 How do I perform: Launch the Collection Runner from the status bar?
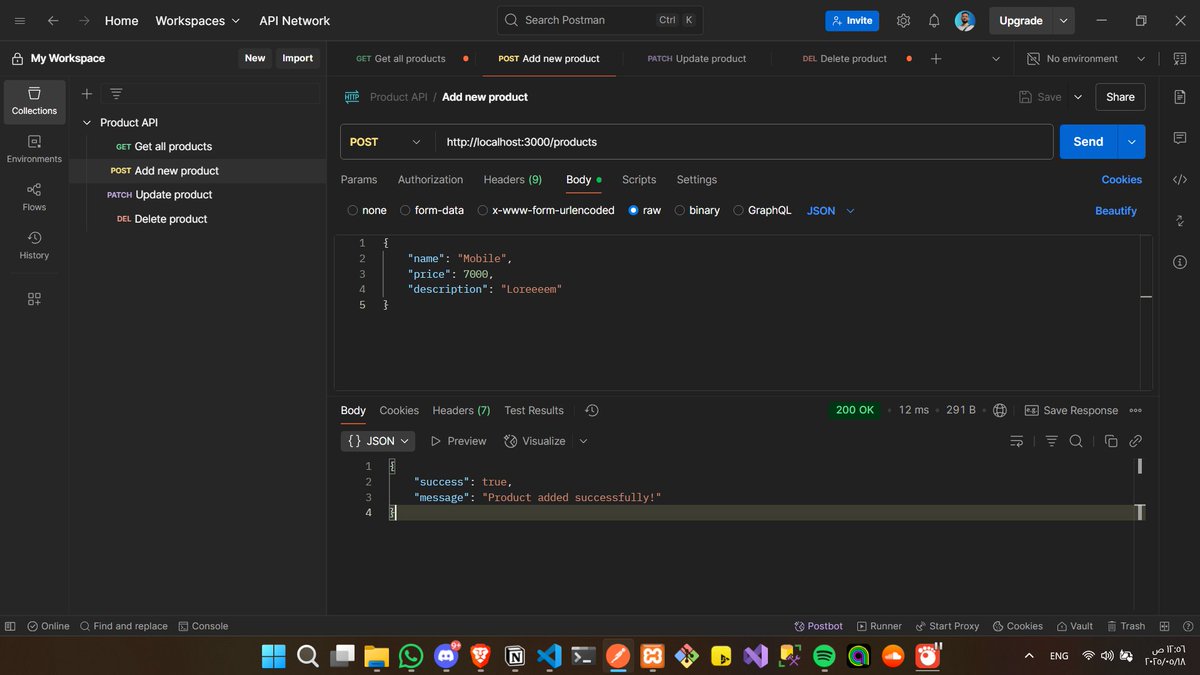tap(879, 625)
